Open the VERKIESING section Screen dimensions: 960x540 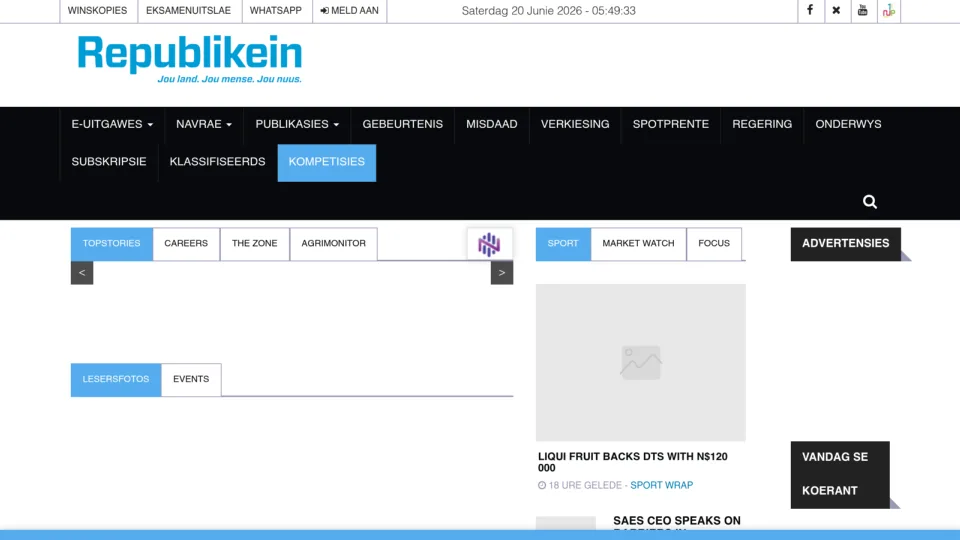click(x=575, y=124)
